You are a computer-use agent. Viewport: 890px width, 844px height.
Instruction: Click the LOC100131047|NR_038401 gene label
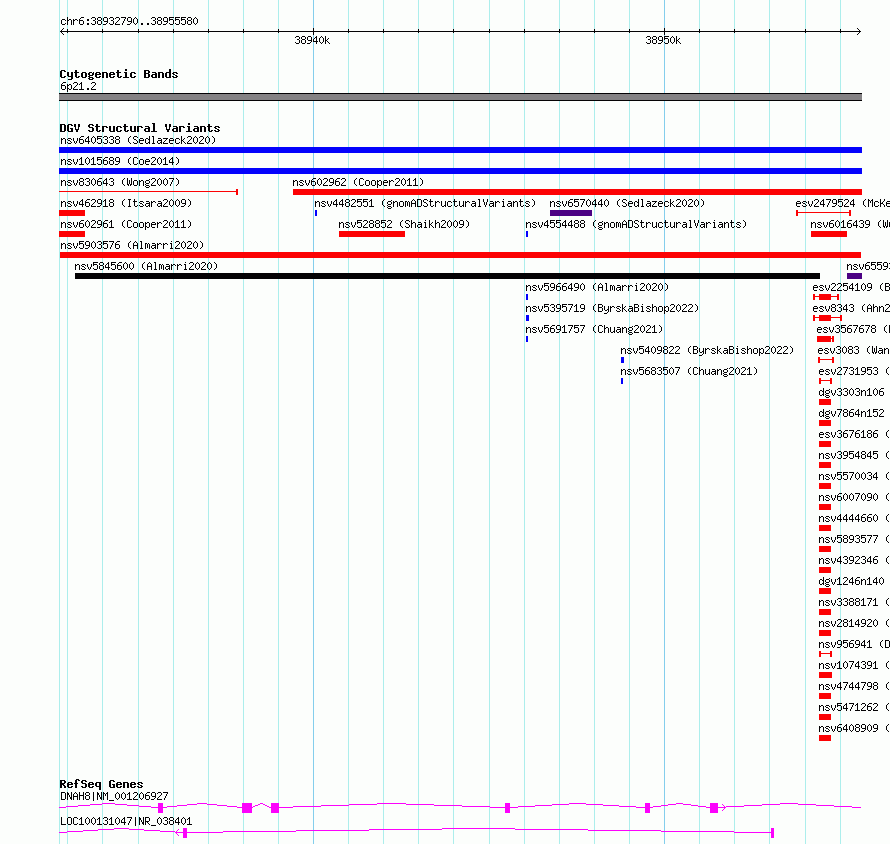[x=126, y=821]
